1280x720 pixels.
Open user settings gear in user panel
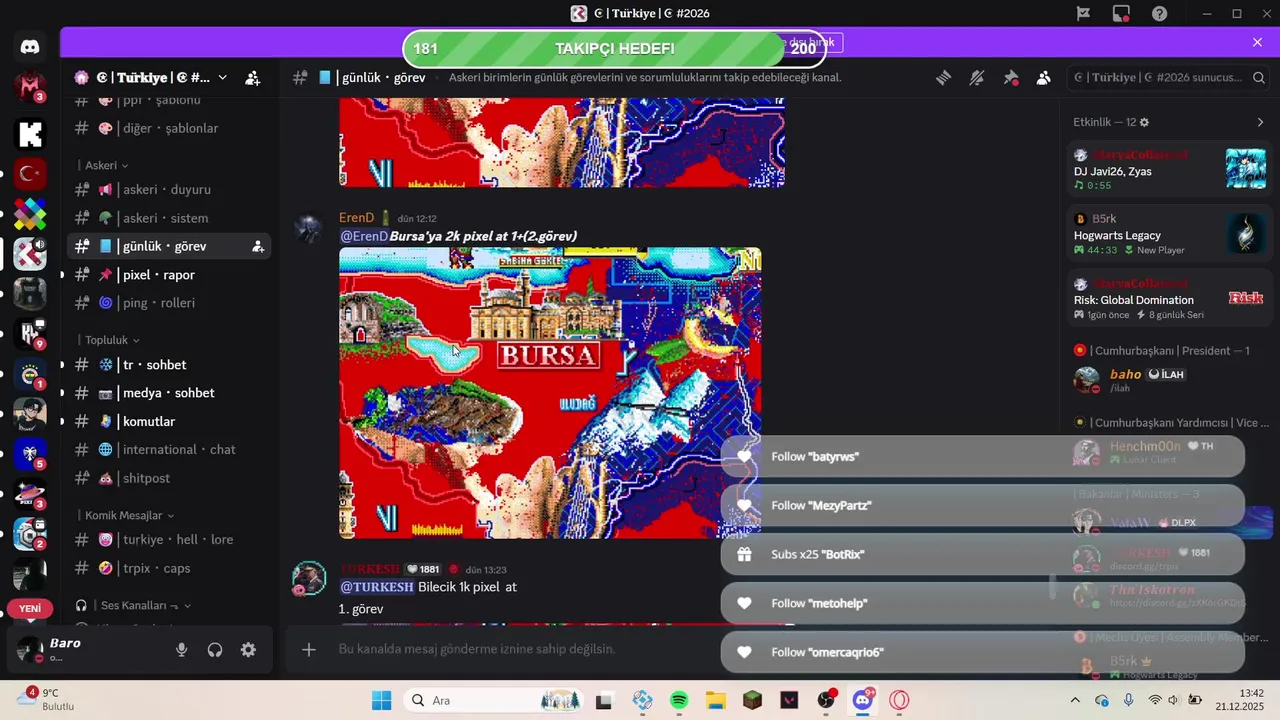point(248,649)
